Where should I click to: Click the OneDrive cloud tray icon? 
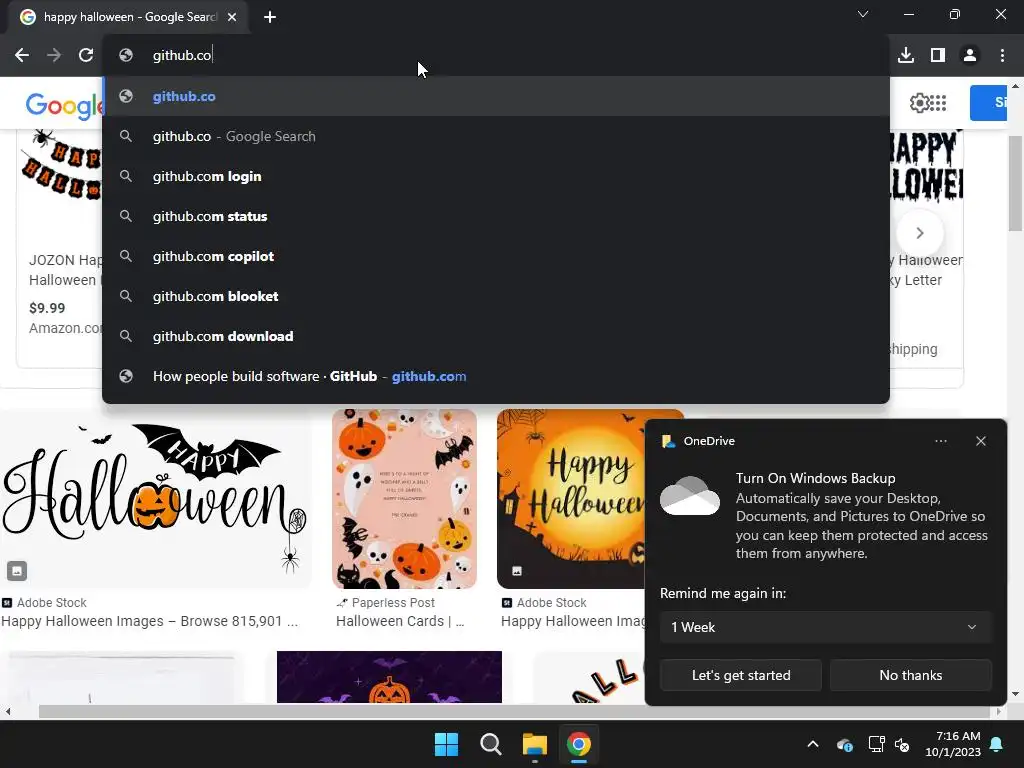tap(844, 744)
